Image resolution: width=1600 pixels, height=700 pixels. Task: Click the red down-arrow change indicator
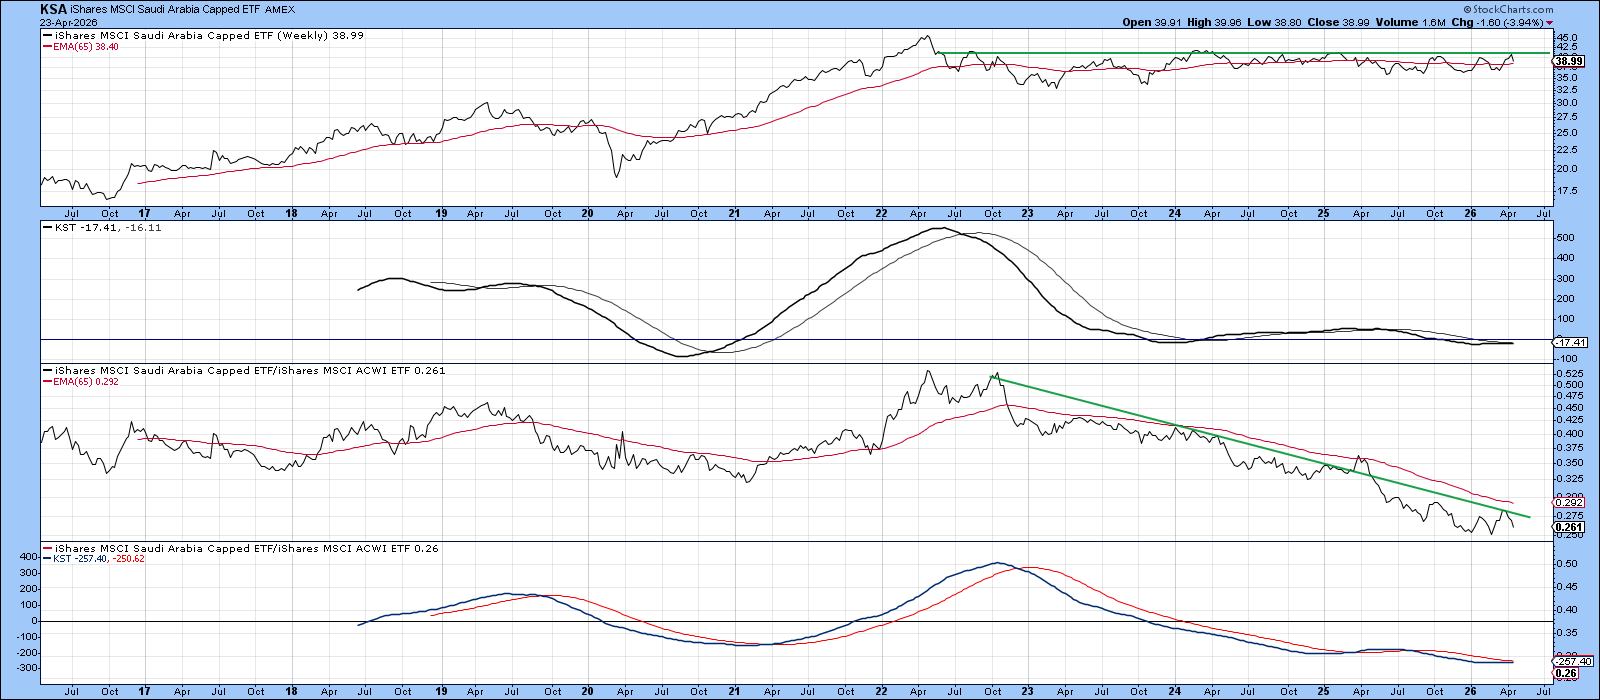(x=1550, y=23)
